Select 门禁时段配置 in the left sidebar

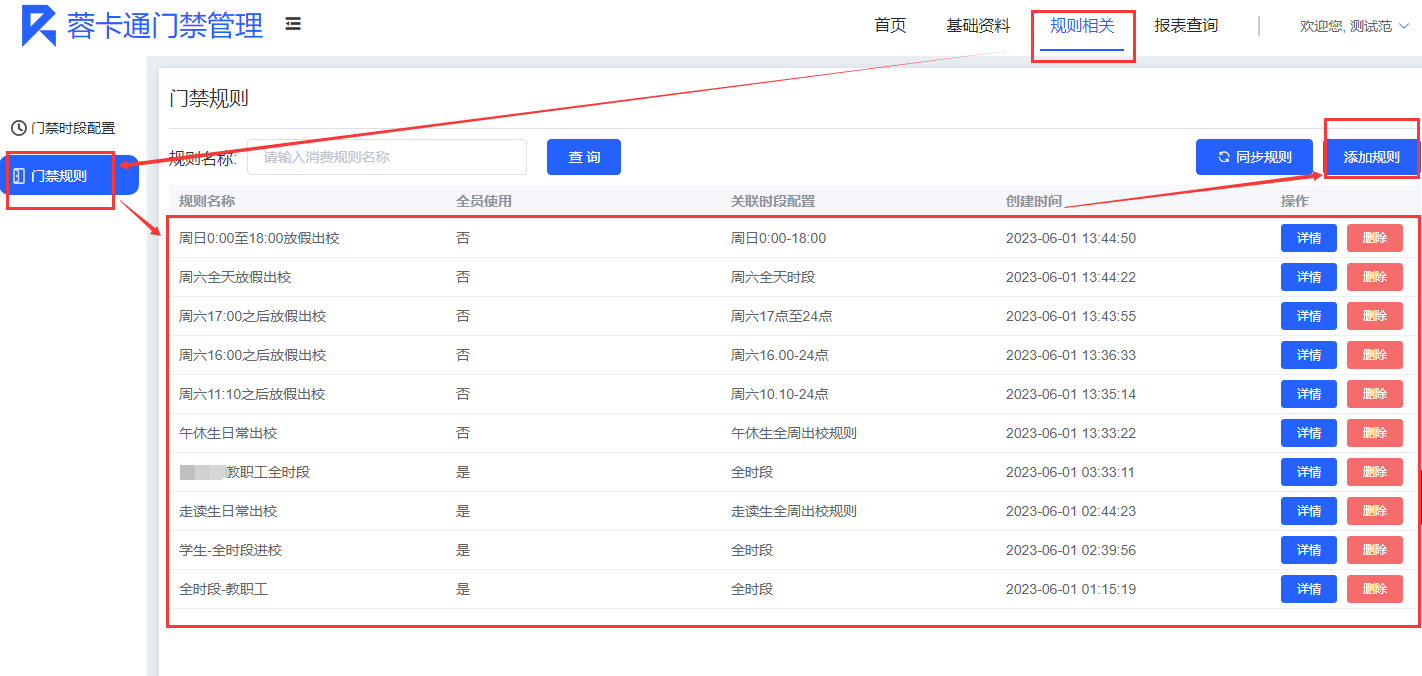72,128
